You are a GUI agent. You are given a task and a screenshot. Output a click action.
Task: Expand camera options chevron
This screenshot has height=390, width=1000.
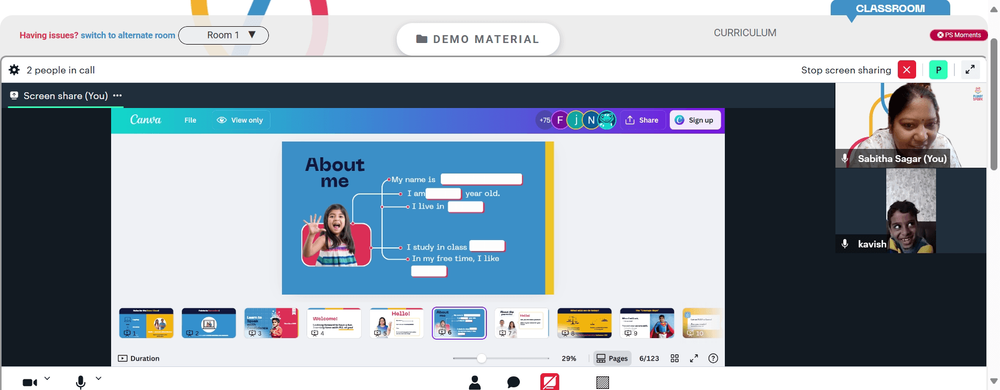(x=47, y=379)
